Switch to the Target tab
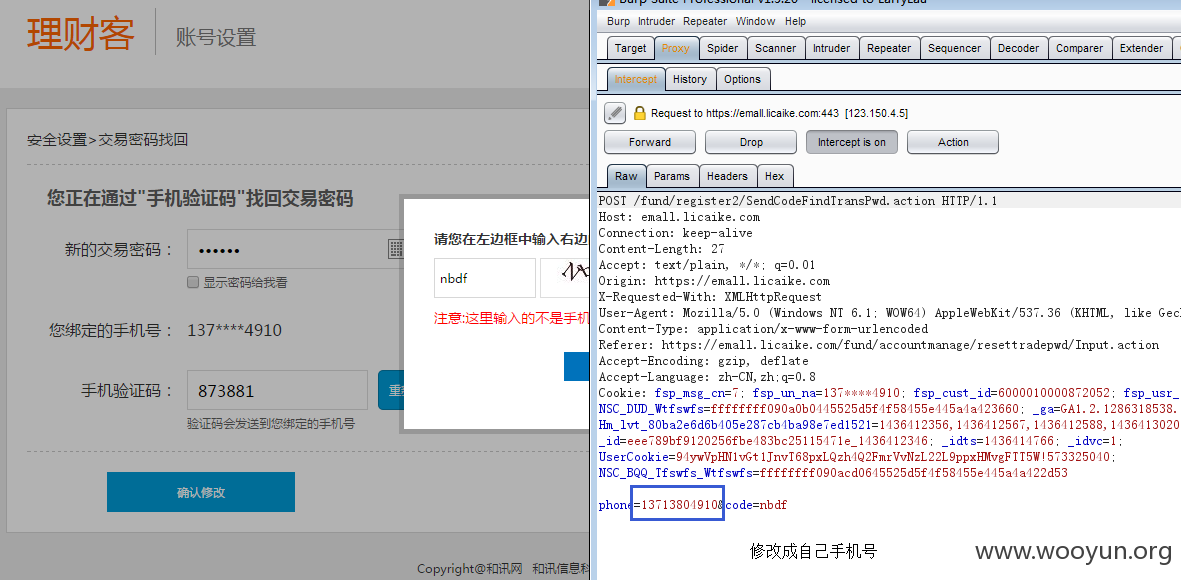1181x580 pixels. point(630,48)
